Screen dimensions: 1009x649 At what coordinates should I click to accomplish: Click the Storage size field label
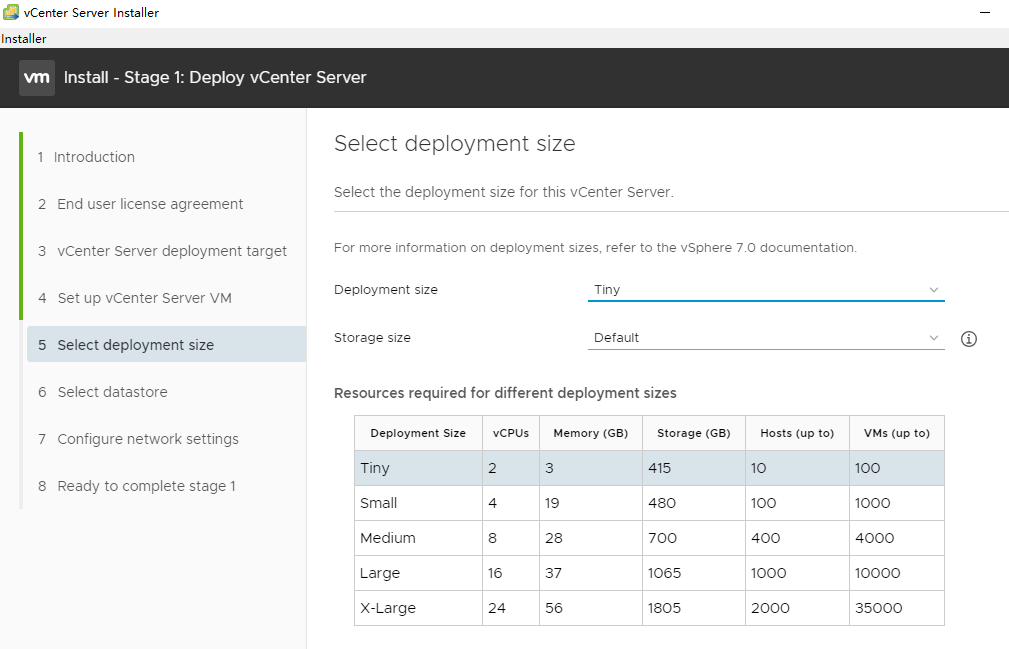372,338
